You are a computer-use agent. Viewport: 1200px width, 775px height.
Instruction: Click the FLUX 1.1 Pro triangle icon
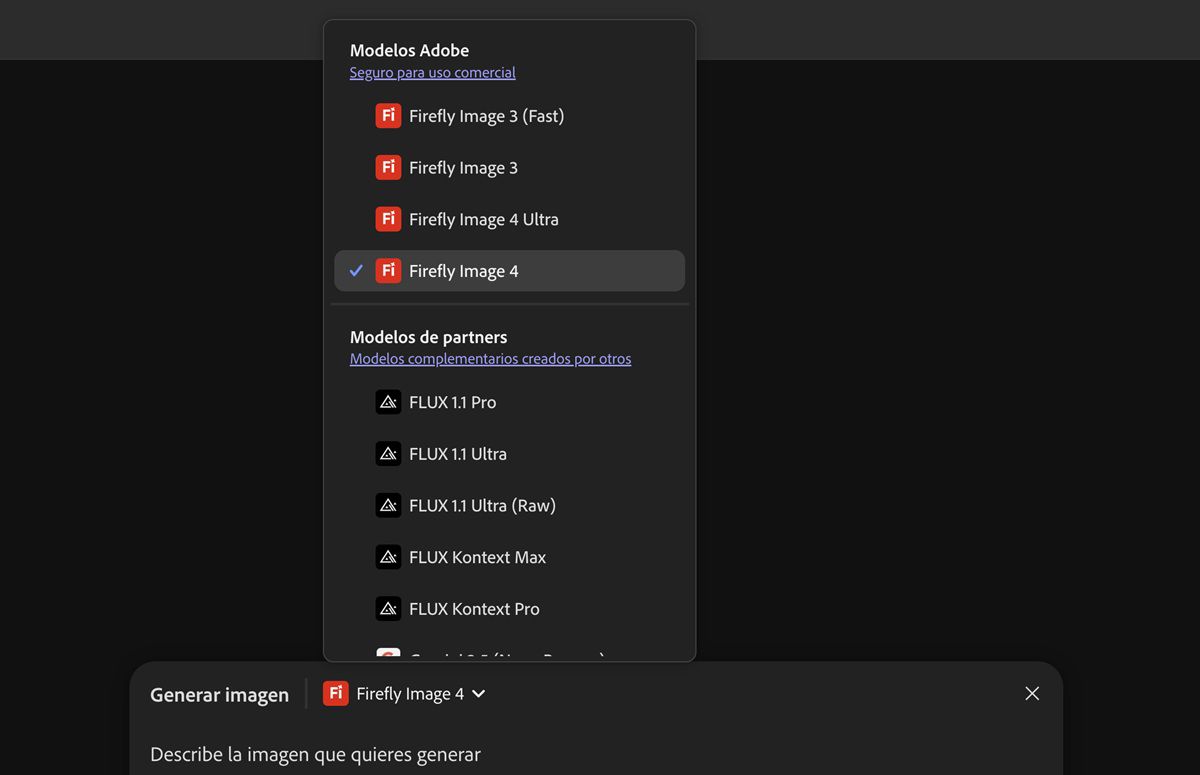[388, 402]
